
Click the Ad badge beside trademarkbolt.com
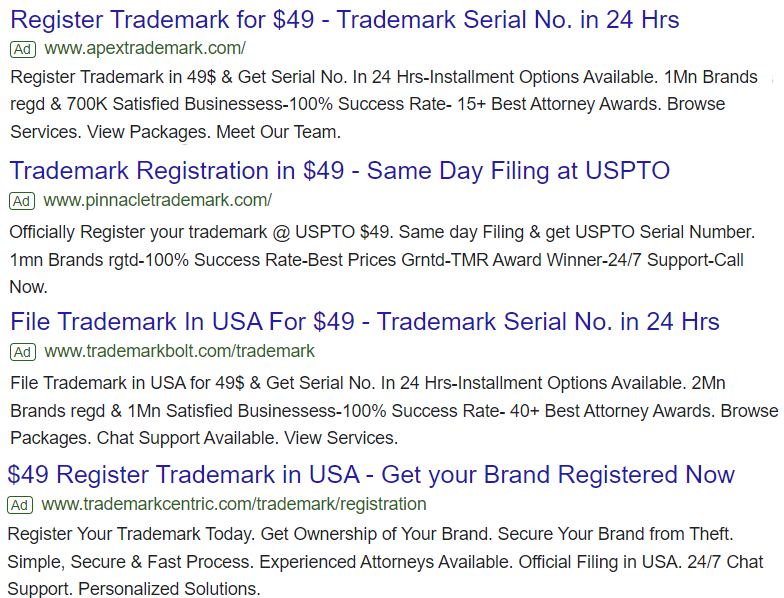point(23,352)
